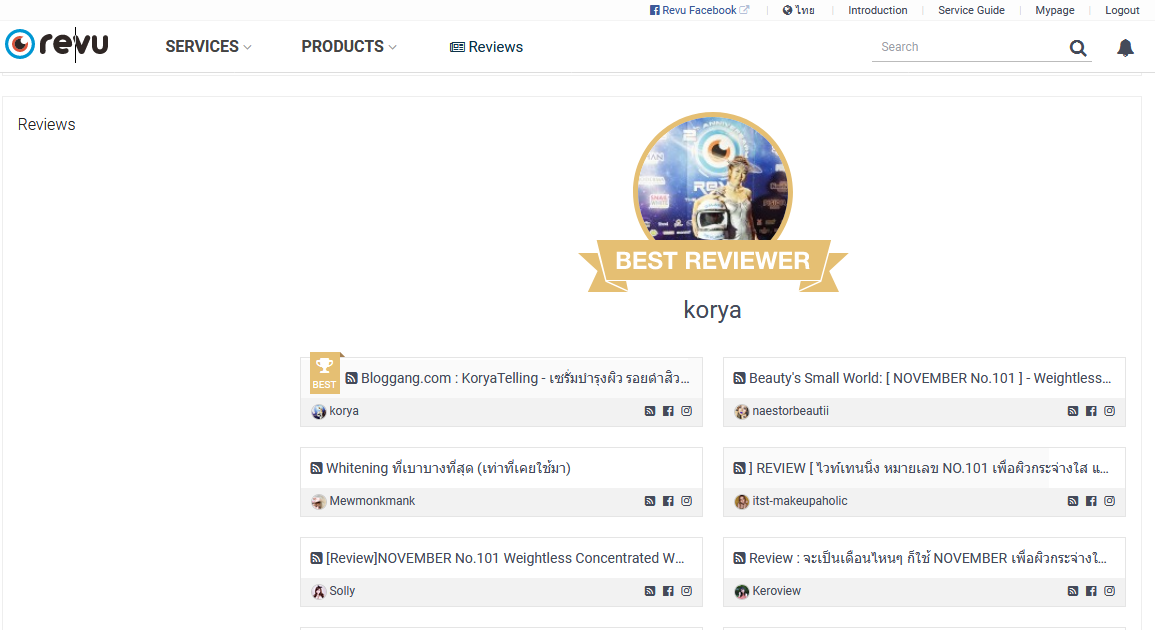1155x630 pixels.
Task: Click the BEST trophy badge on korya's review
Action: click(325, 373)
